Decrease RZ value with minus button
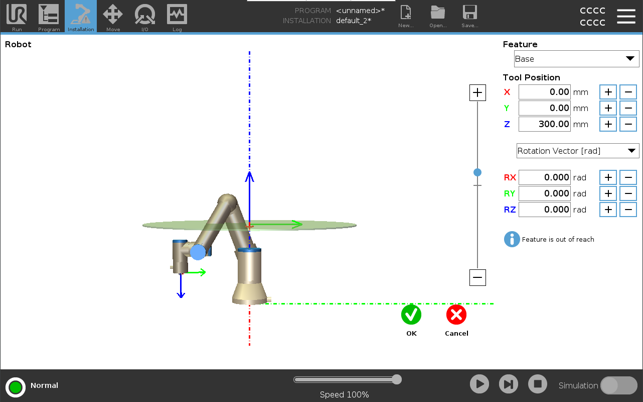Screen dimensions: 643x402 628,210
